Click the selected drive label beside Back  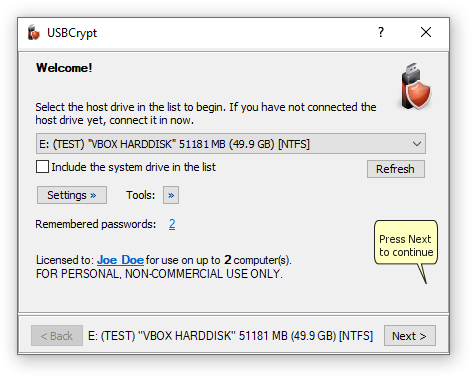pos(231,336)
